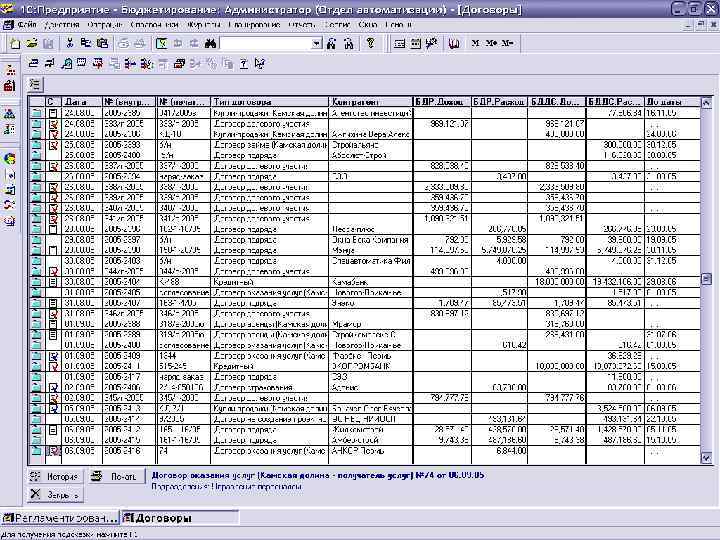The image size is (720, 540).
Task: Click the M+ memory add button
Action: pyautogui.click(x=491, y=43)
